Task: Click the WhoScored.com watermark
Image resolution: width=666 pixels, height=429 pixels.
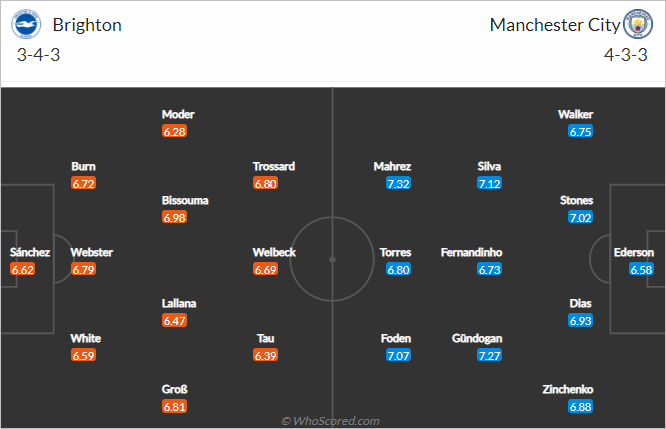Action: click(x=330, y=421)
